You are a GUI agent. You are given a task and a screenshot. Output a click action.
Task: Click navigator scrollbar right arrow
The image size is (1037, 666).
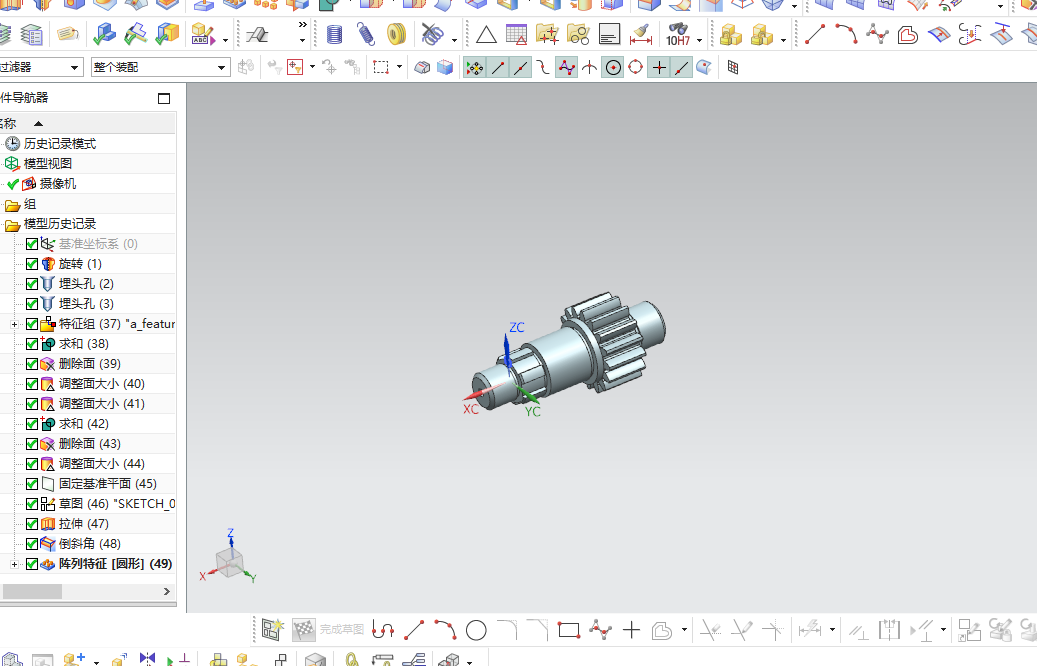pyautogui.click(x=167, y=591)
